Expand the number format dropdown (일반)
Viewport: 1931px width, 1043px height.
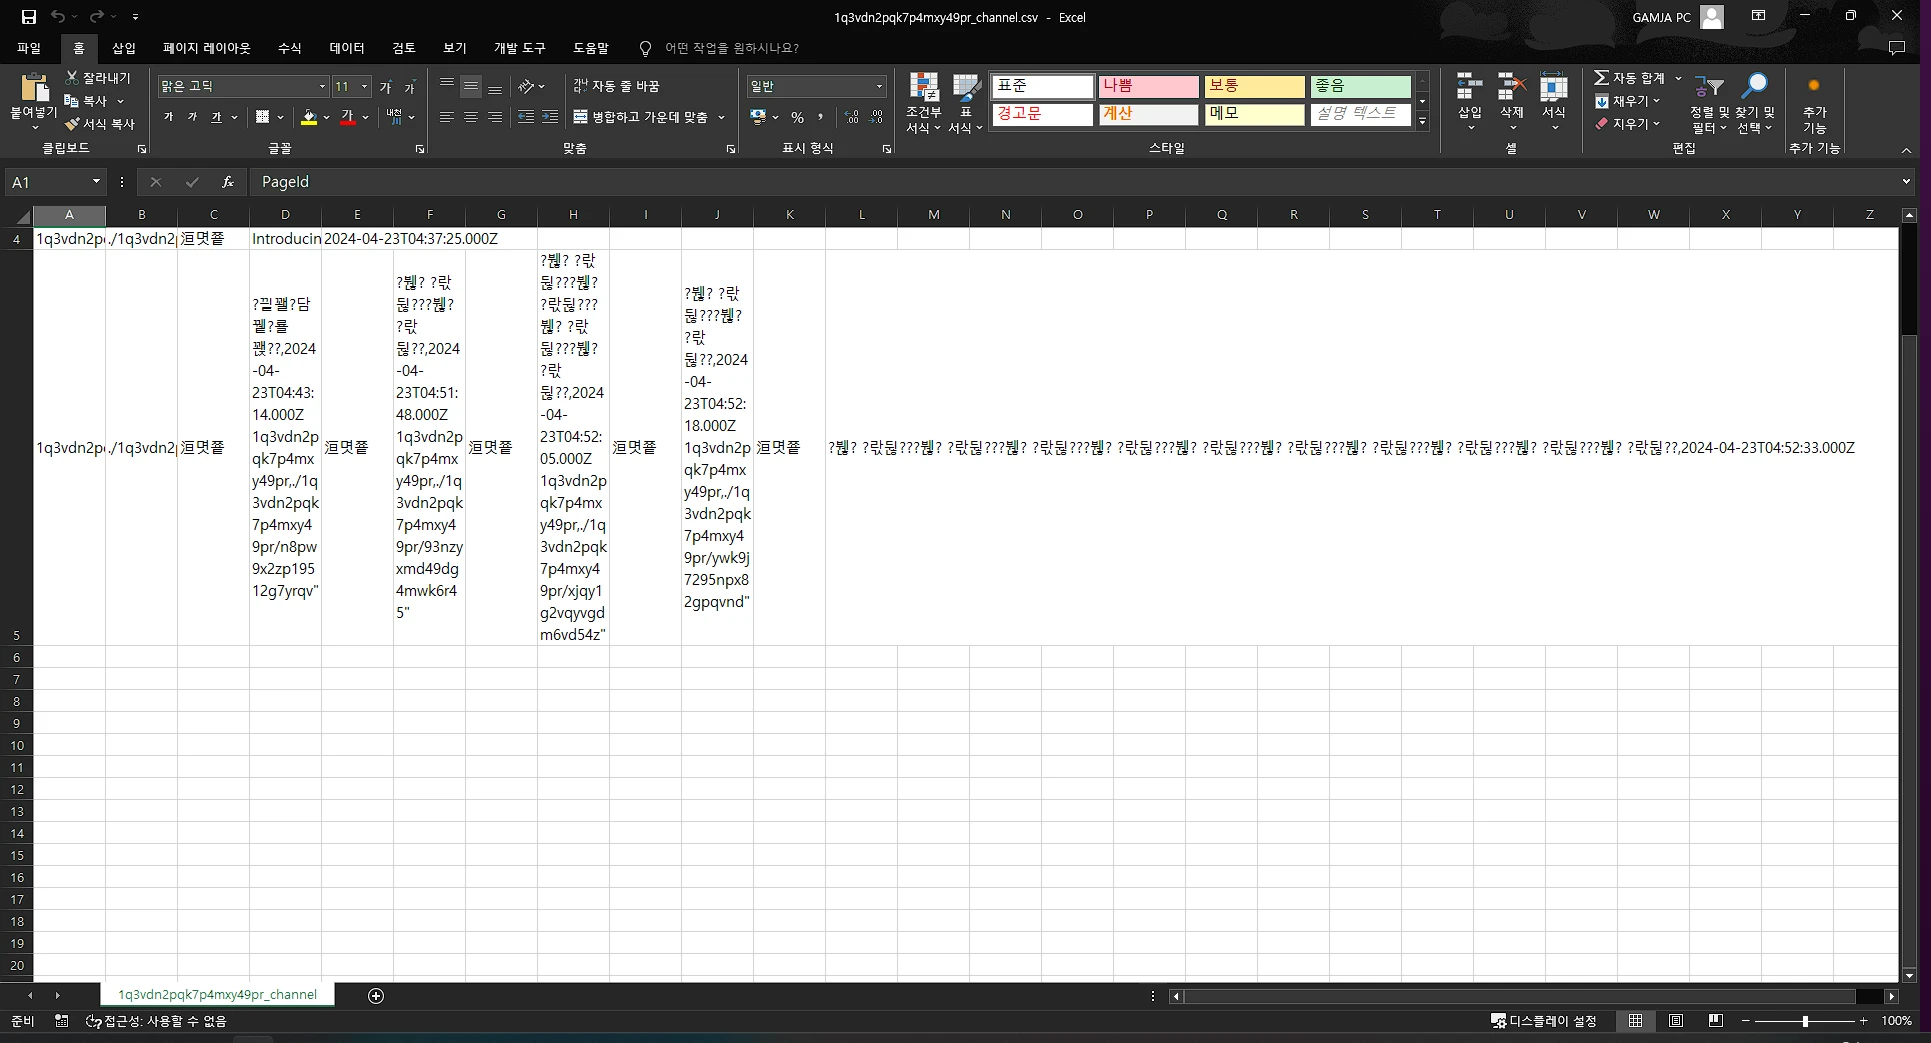coord(879,87)
